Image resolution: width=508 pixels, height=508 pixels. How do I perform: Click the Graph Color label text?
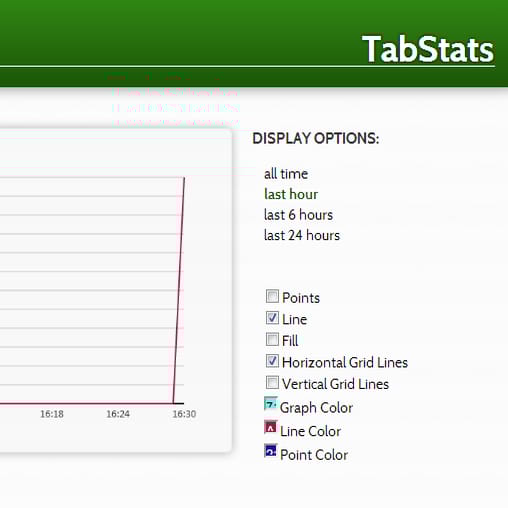click(x=316, y=408)
